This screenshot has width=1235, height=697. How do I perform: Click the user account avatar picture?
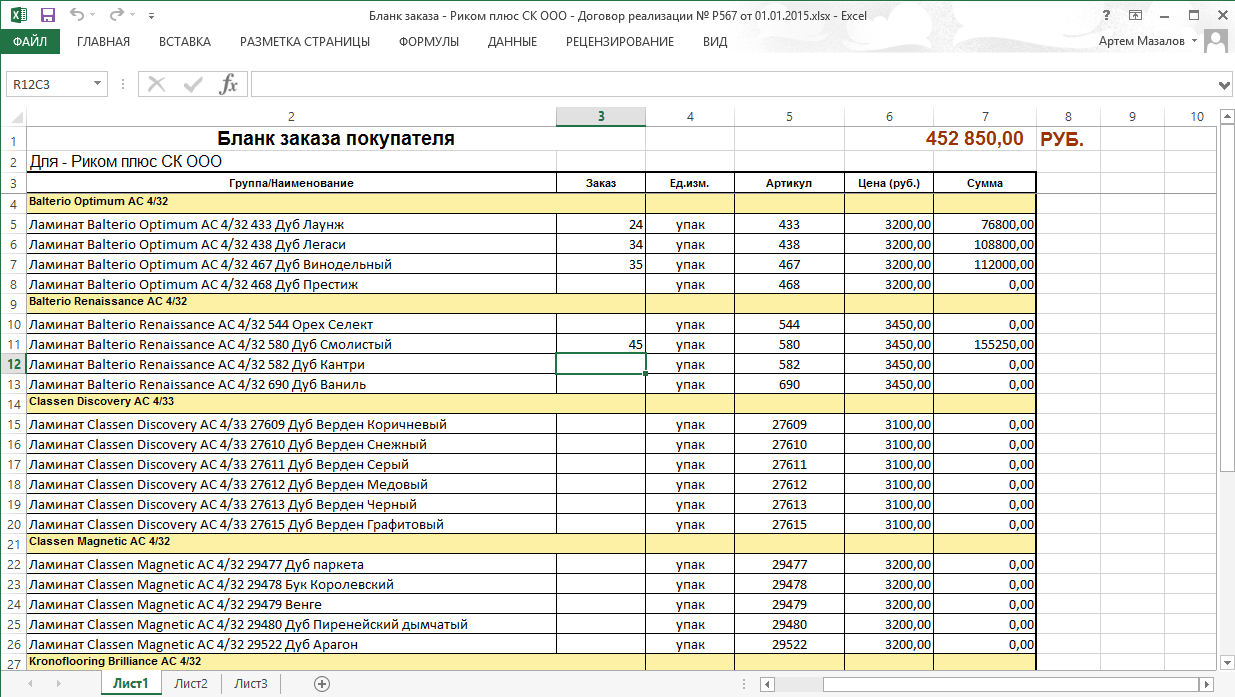point(1215,41)
